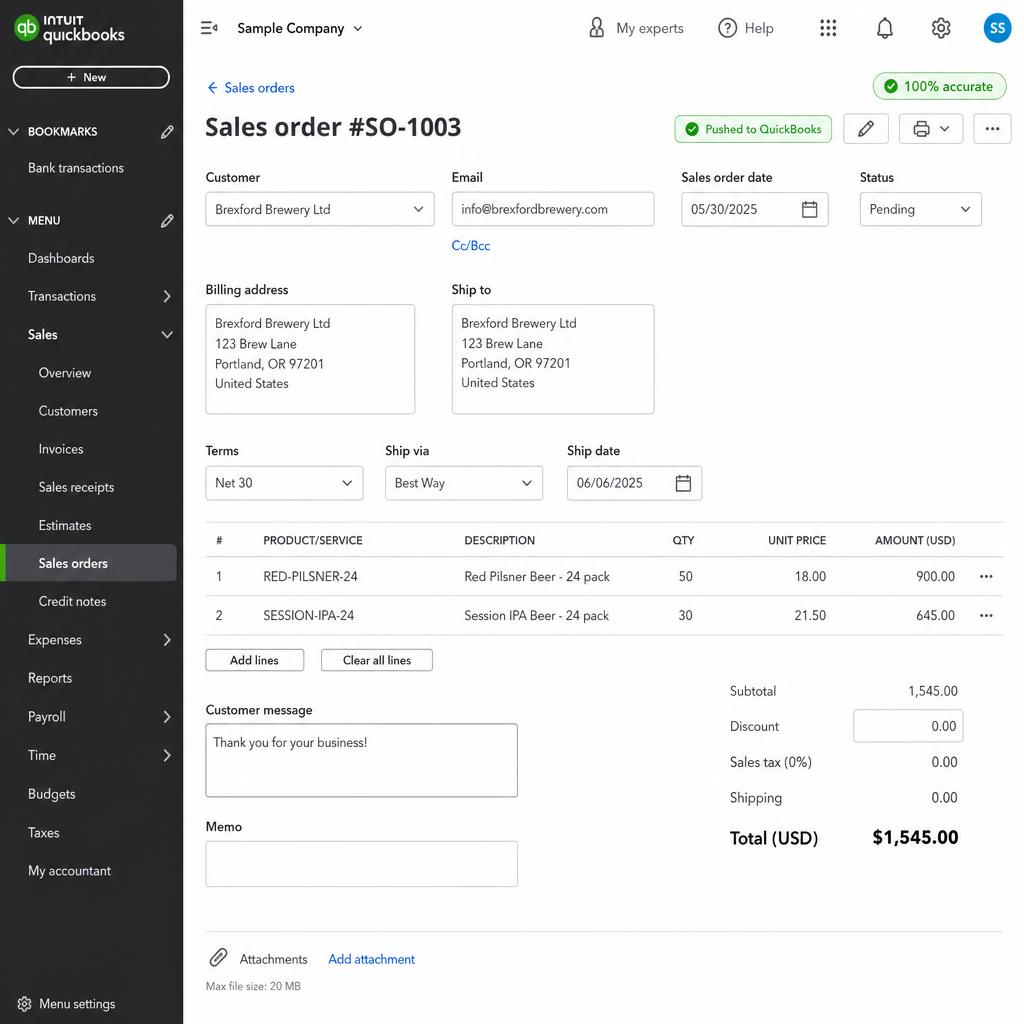This screenshot has height=1024, width=1024.
Task: Open the Terms Net 30 dropdown
Action: click(x=284, y=483)
